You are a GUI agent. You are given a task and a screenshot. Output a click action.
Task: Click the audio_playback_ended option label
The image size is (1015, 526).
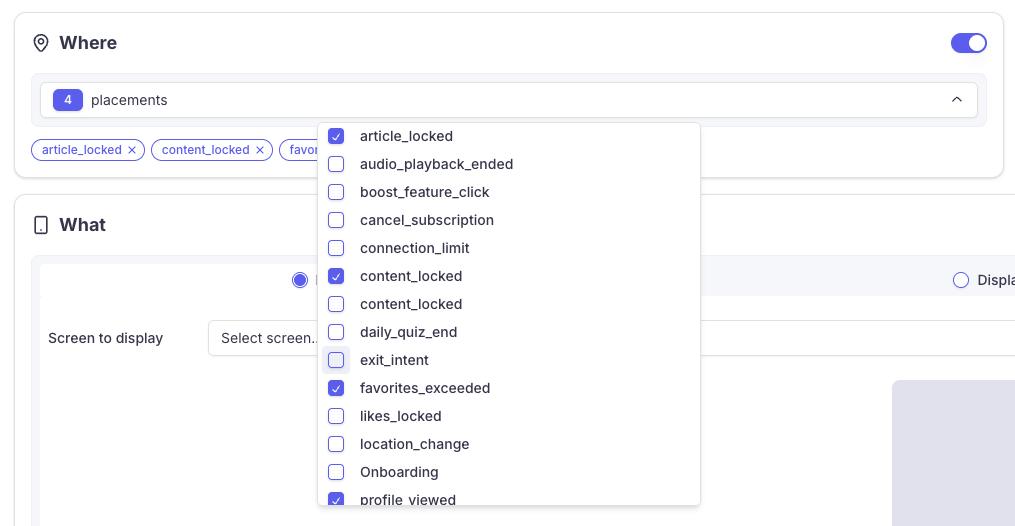point(436,164)
